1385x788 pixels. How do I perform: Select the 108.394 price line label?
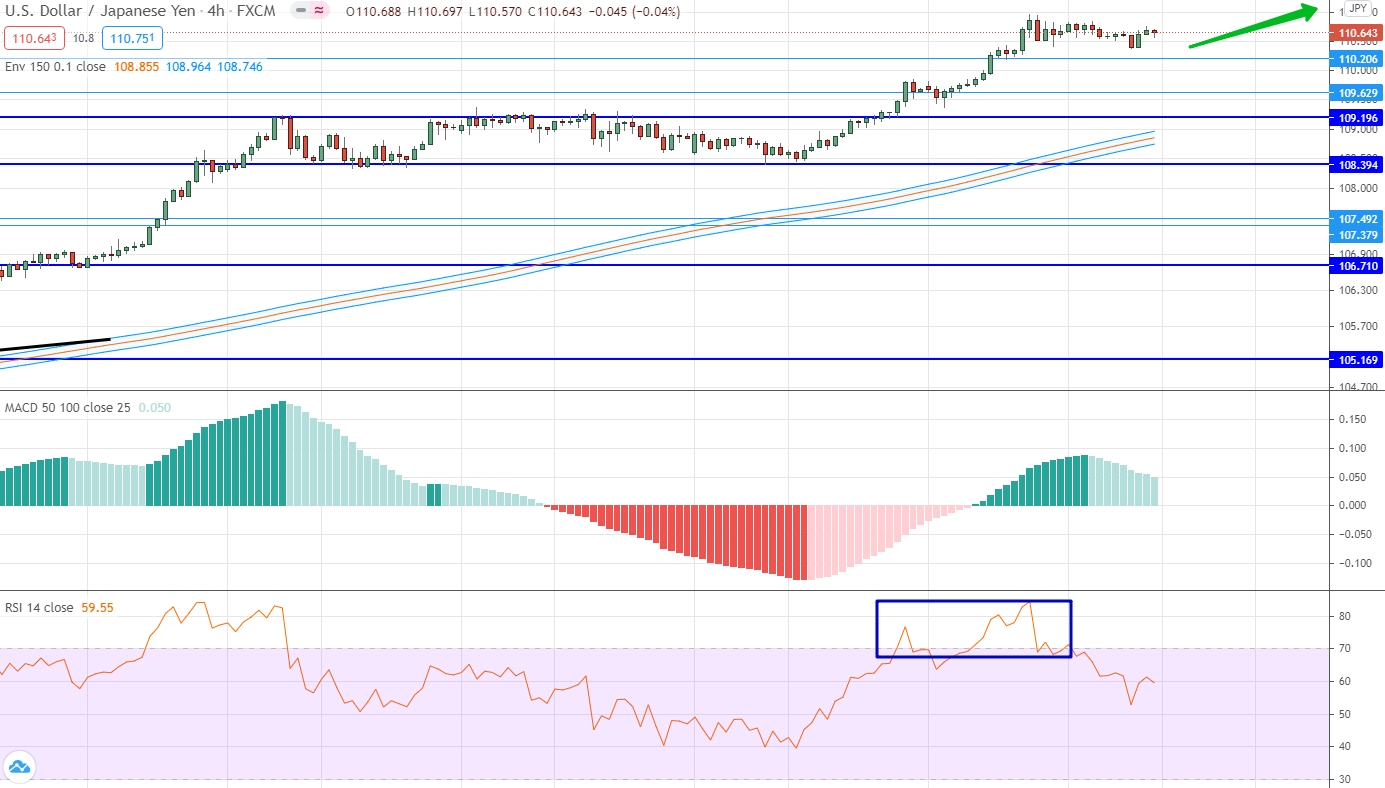[1357, 163]
